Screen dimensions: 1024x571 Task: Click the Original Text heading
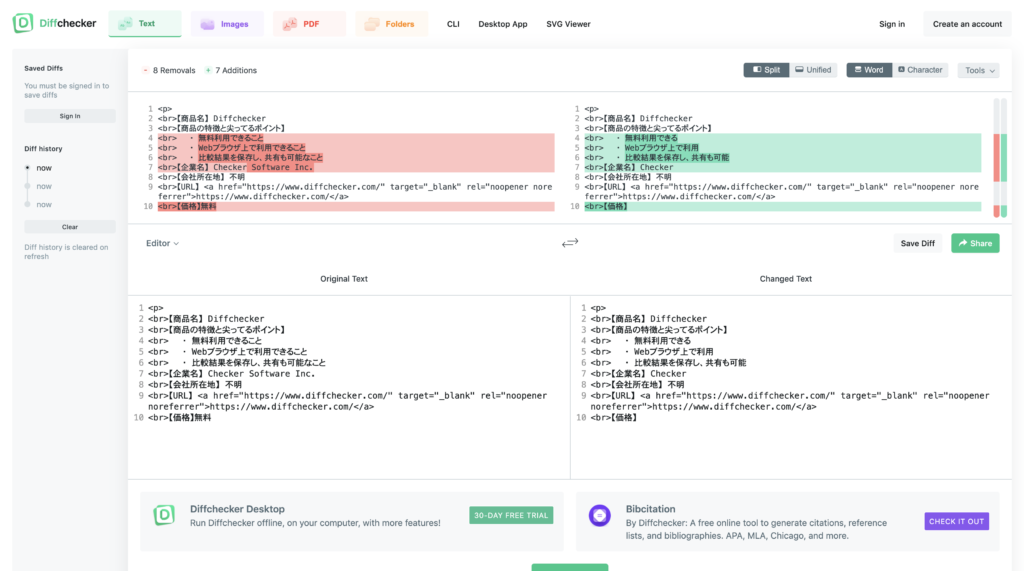coord(344,279)
